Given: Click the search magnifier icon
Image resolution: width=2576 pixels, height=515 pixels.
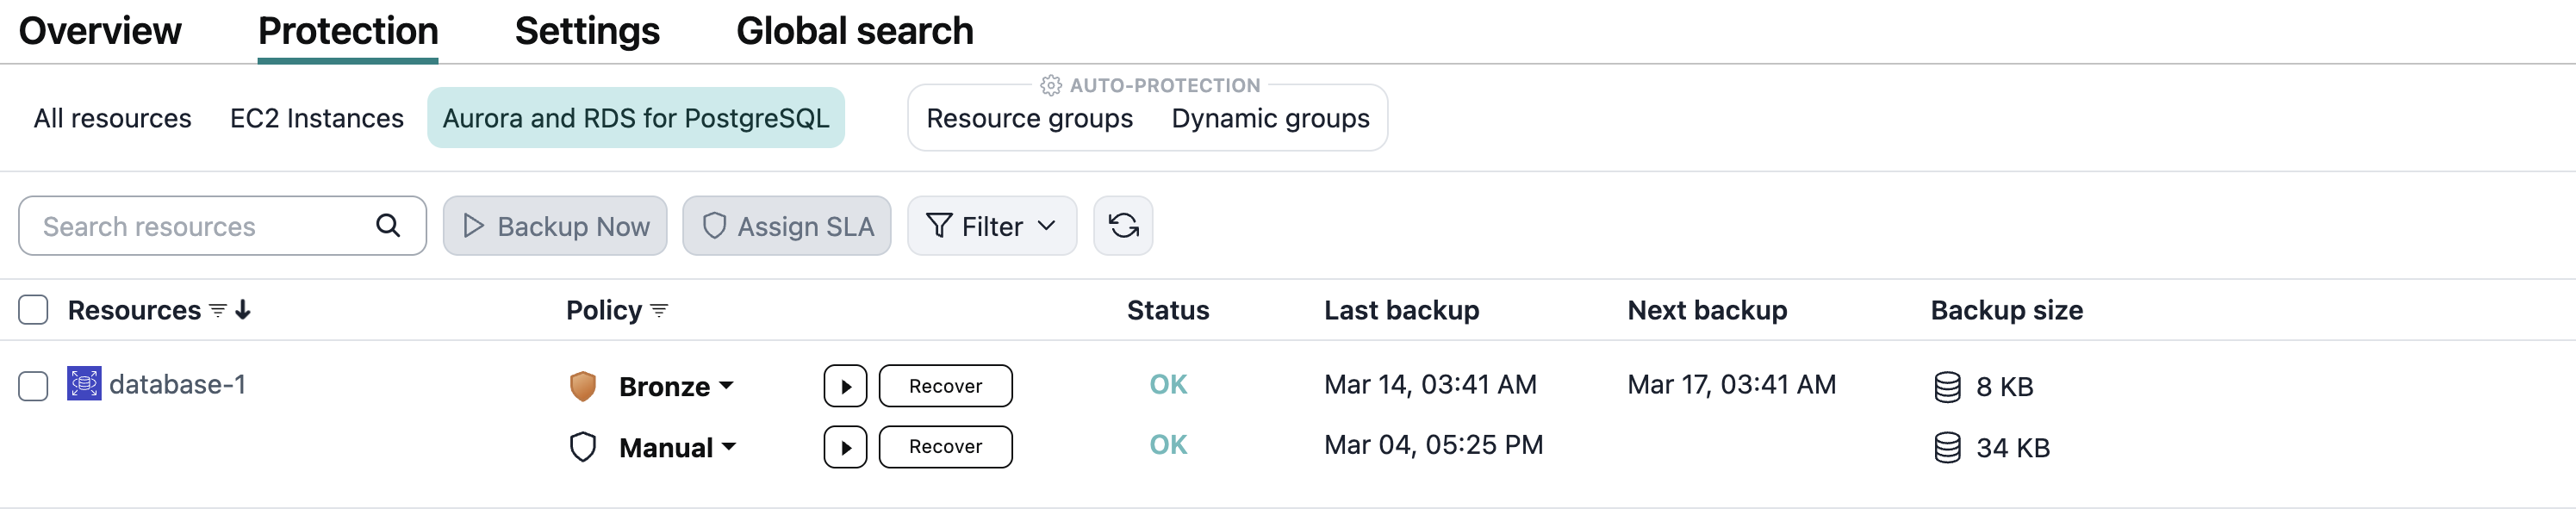Looking at the screenshot, I should click(x=388, y=226).
